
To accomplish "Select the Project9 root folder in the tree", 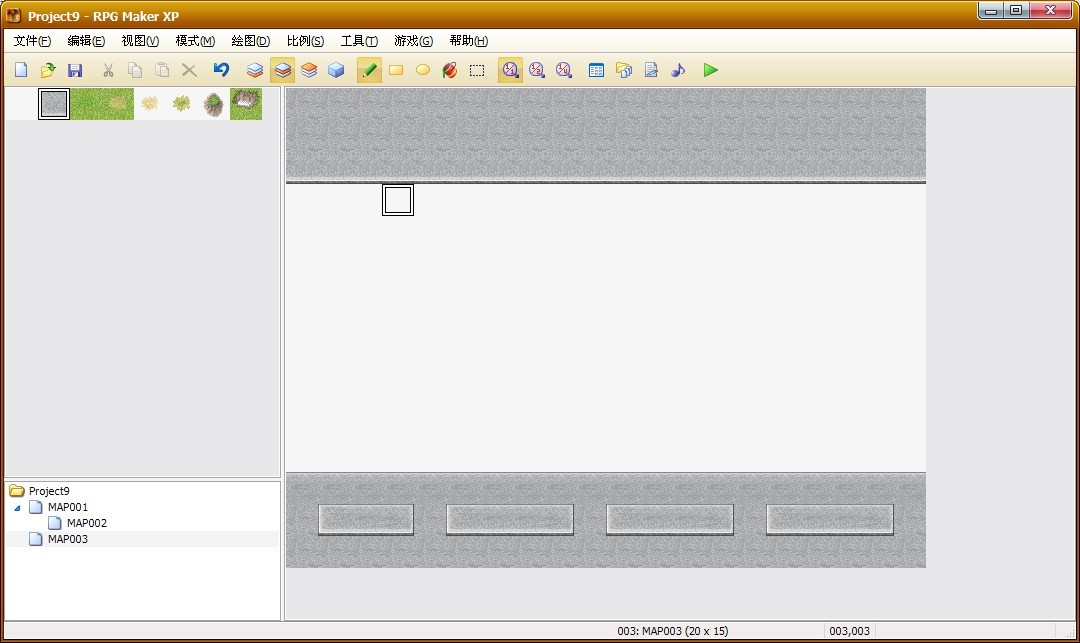I will (x=49, y=491).
